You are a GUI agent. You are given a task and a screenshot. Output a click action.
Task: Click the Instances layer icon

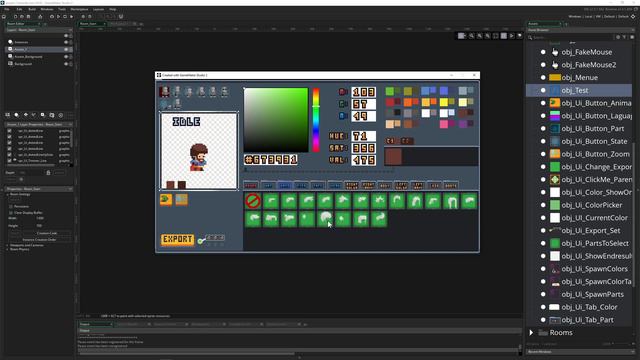click(x=10, y=42)
